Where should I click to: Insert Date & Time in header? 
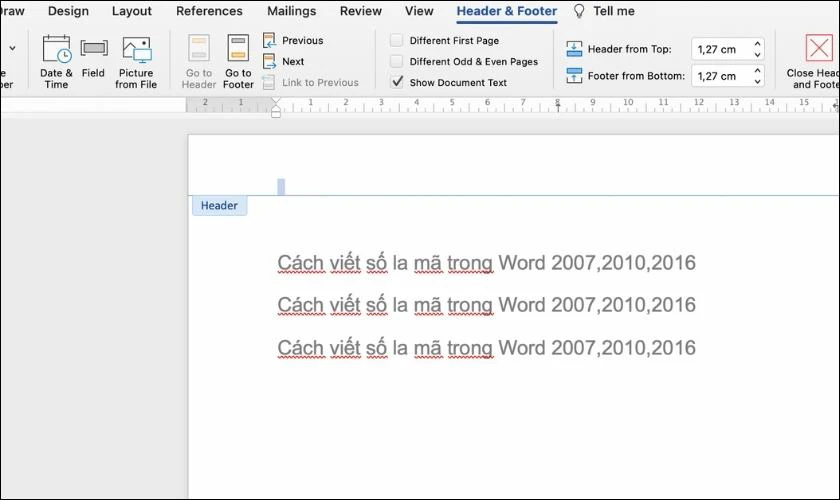pyautogui.click(x=56, y=62)
